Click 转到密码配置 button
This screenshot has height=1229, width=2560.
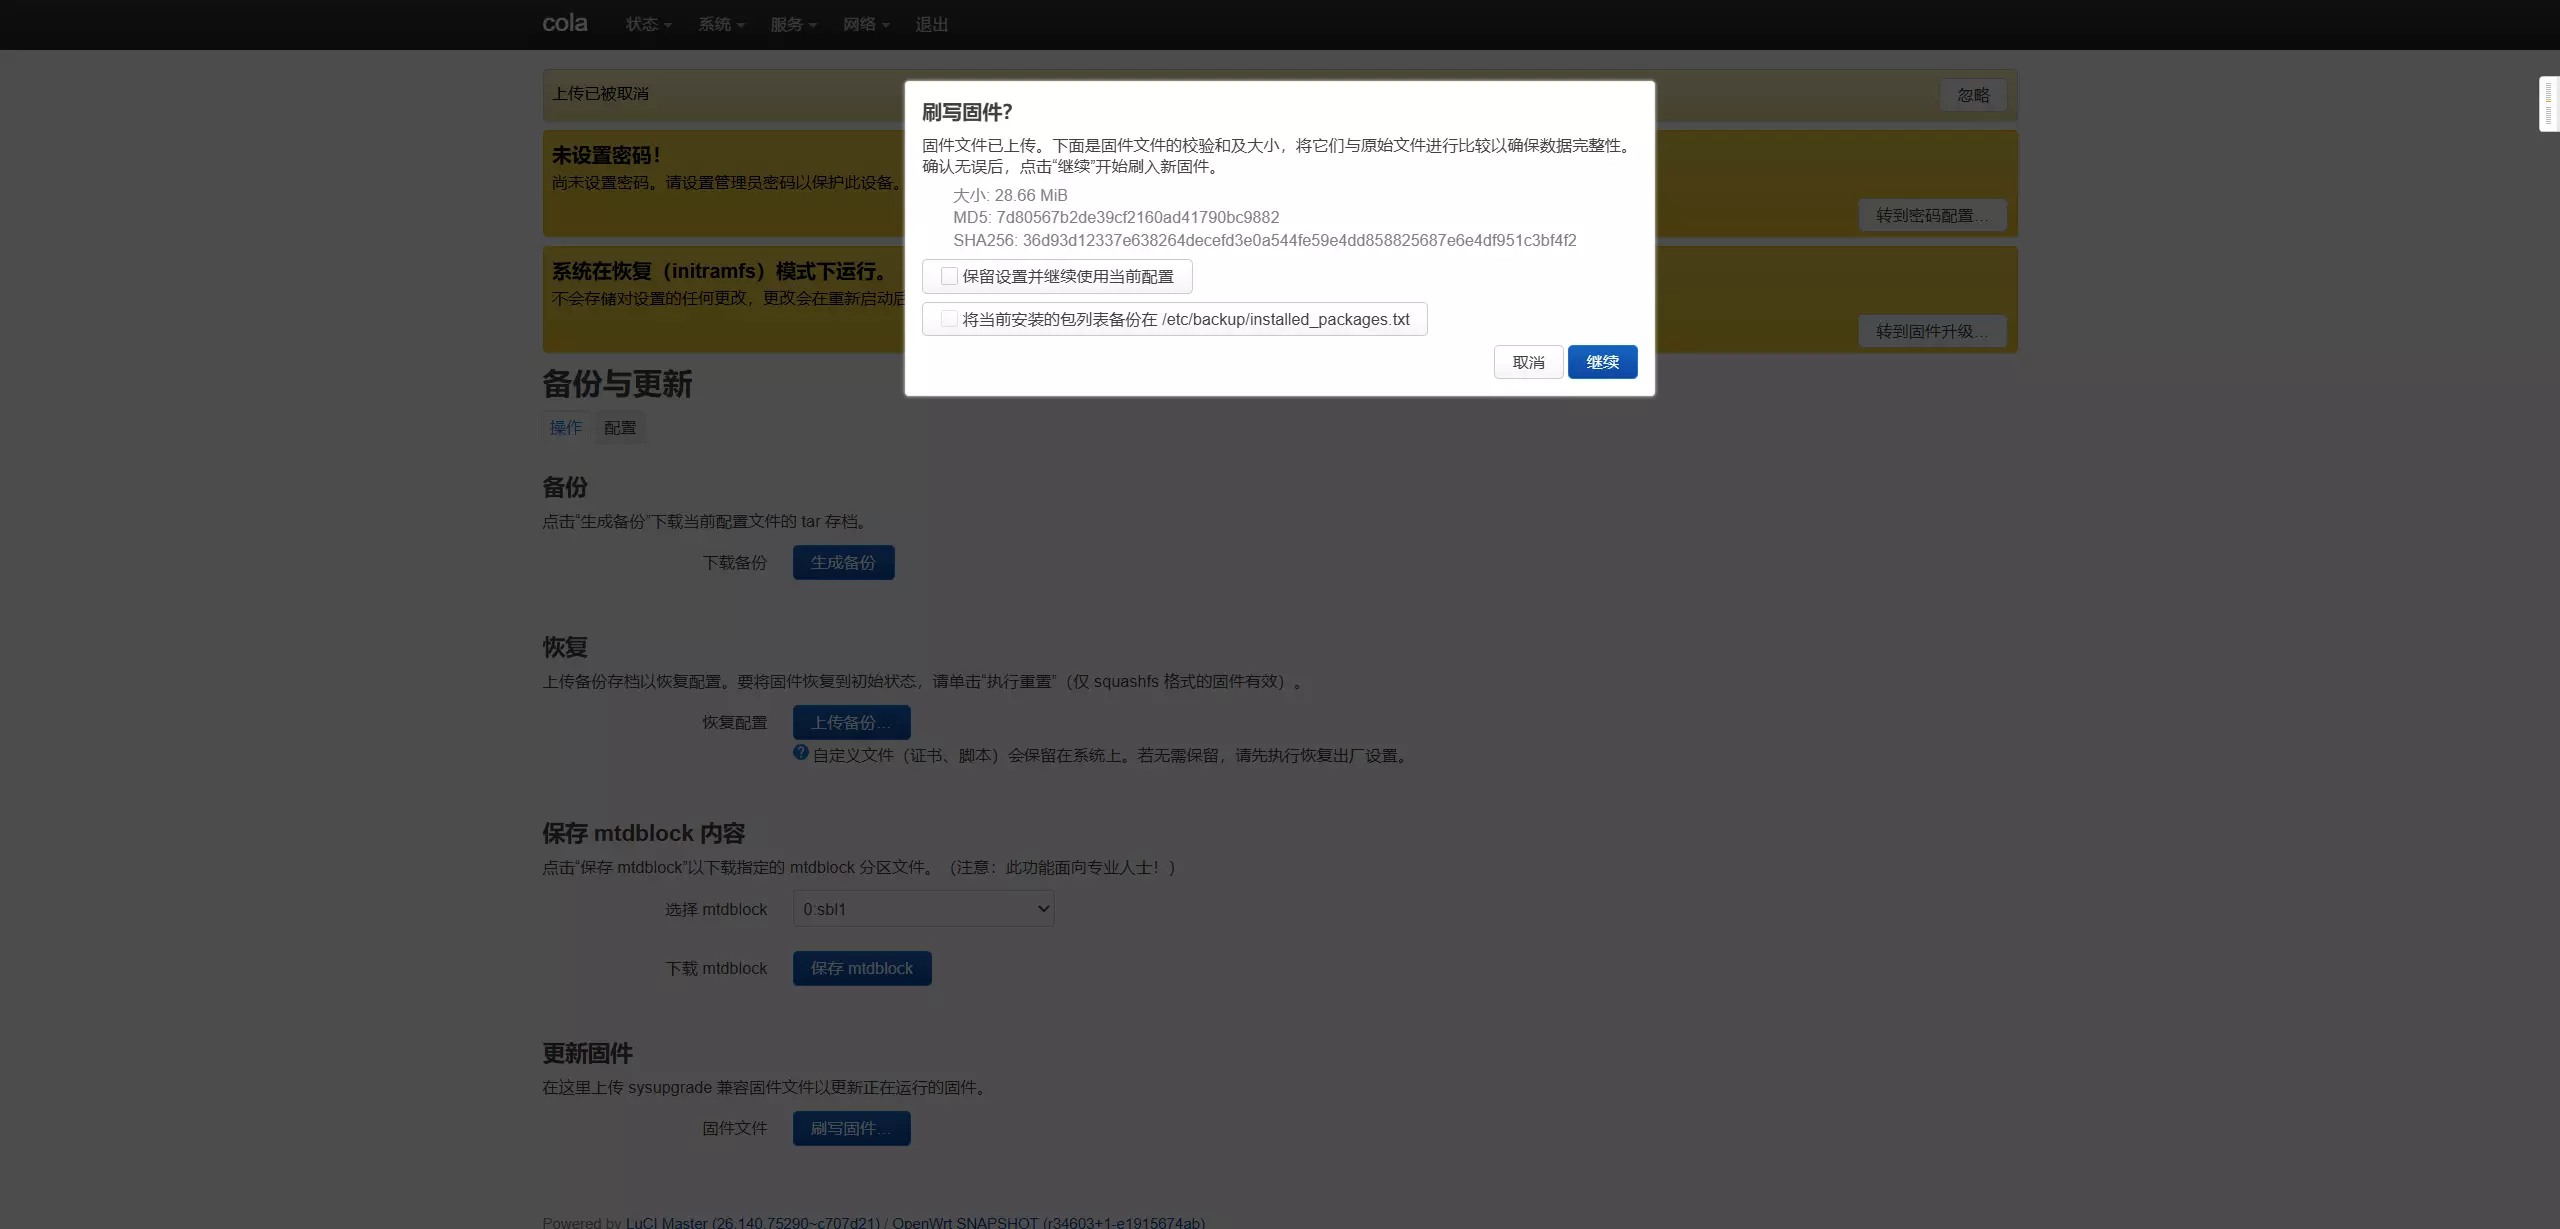tap(1932, 215)
